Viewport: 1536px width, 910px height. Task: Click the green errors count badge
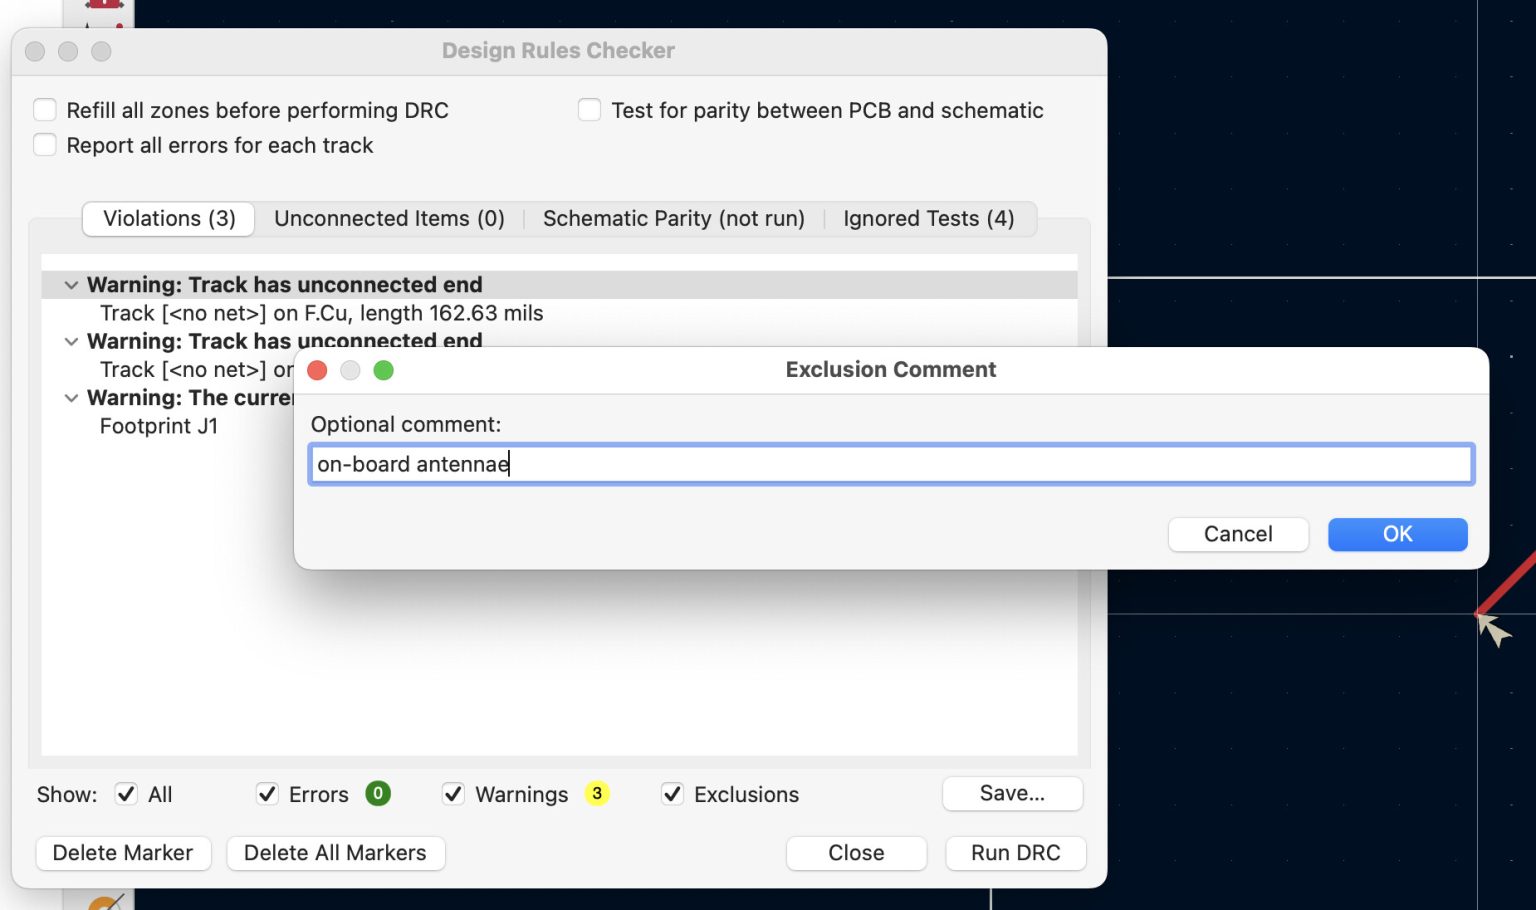[378, 793]
